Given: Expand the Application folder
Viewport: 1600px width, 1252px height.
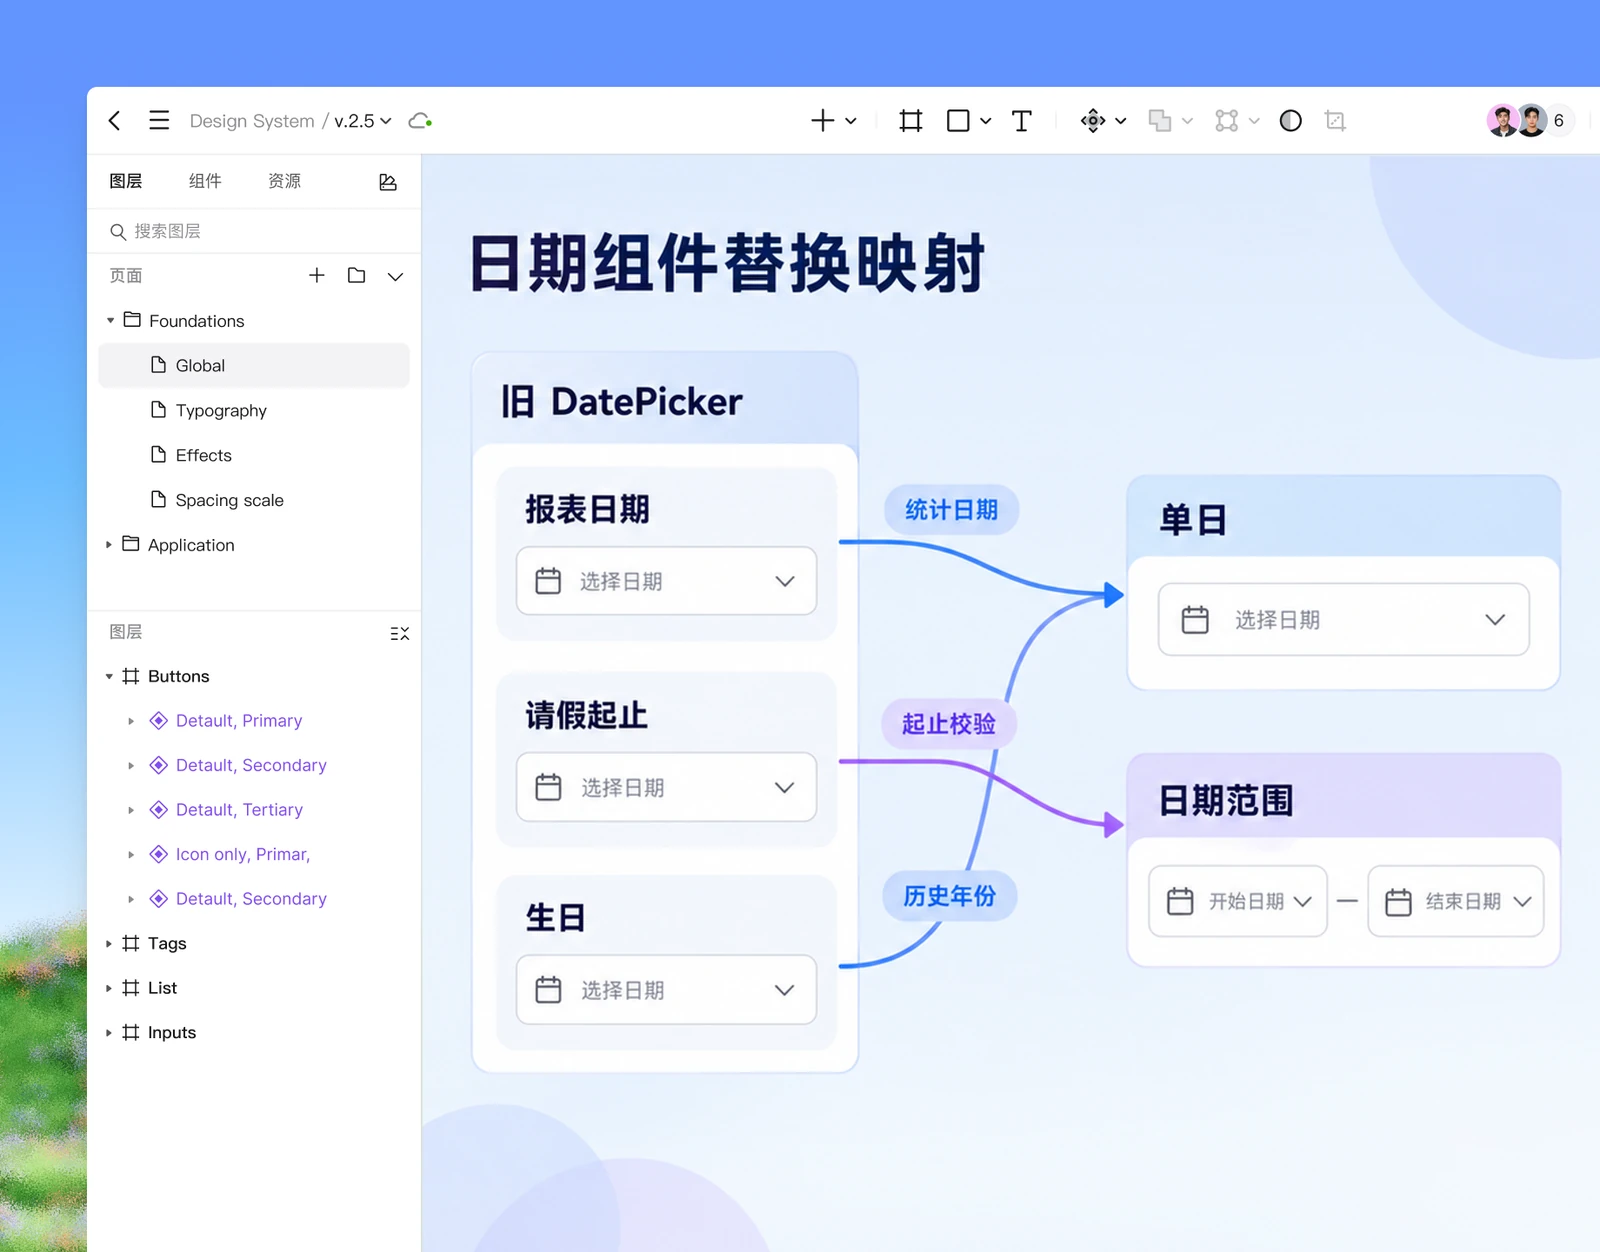Looking at the screenshot, I should point(109,545).
